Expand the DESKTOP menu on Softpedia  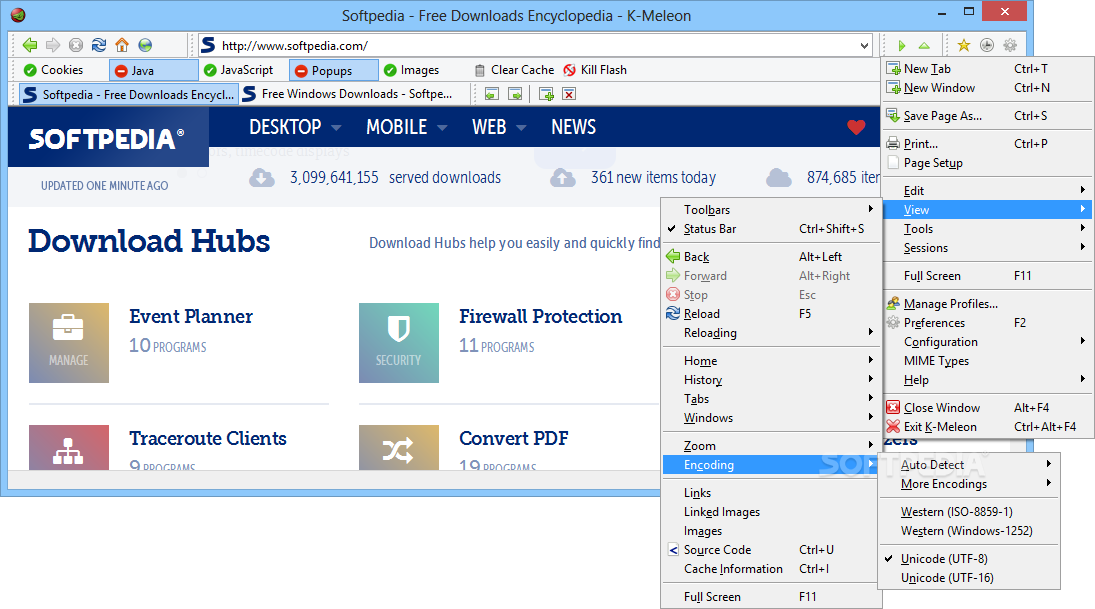tap(295, 127)
